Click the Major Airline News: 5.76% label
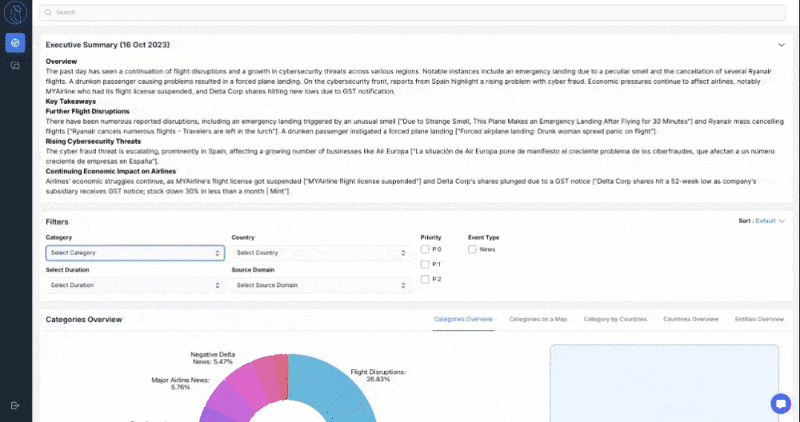Viewport: 800px width, 422px height. [x=181, y=384]
